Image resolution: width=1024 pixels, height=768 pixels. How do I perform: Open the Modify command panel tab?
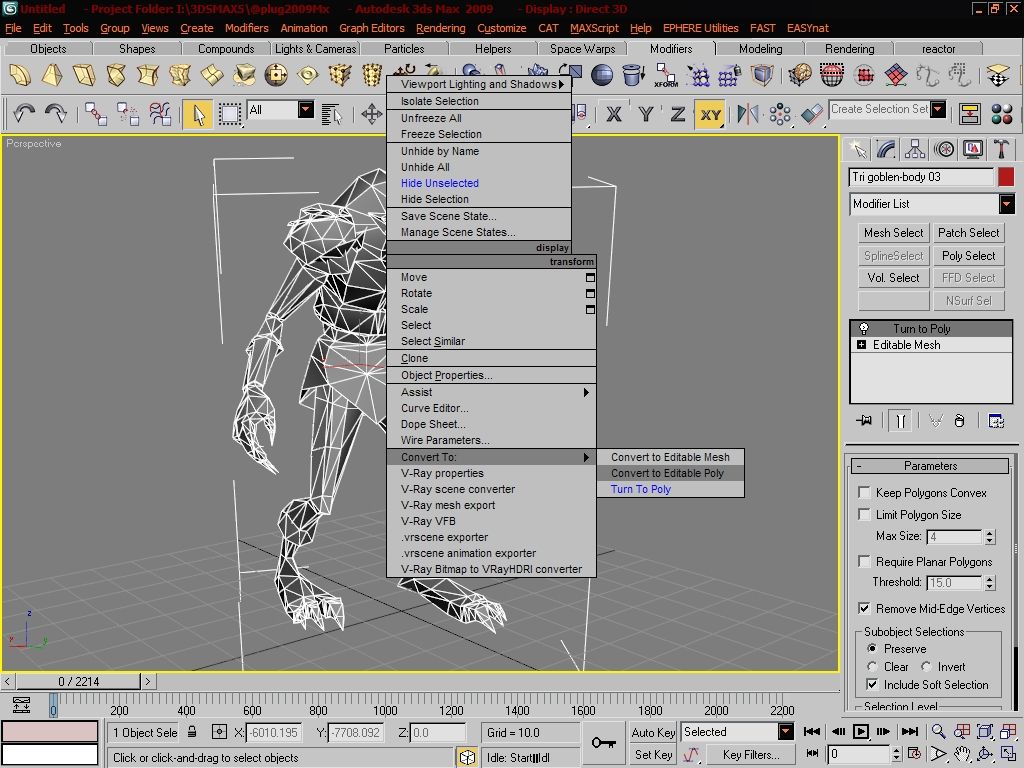(886, 150)
